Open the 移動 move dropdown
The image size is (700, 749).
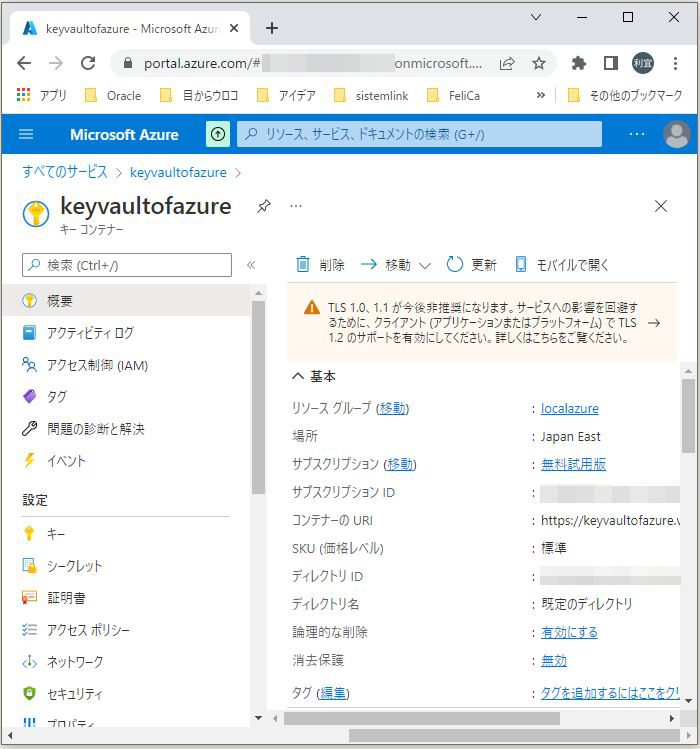[x=396, y=265]
